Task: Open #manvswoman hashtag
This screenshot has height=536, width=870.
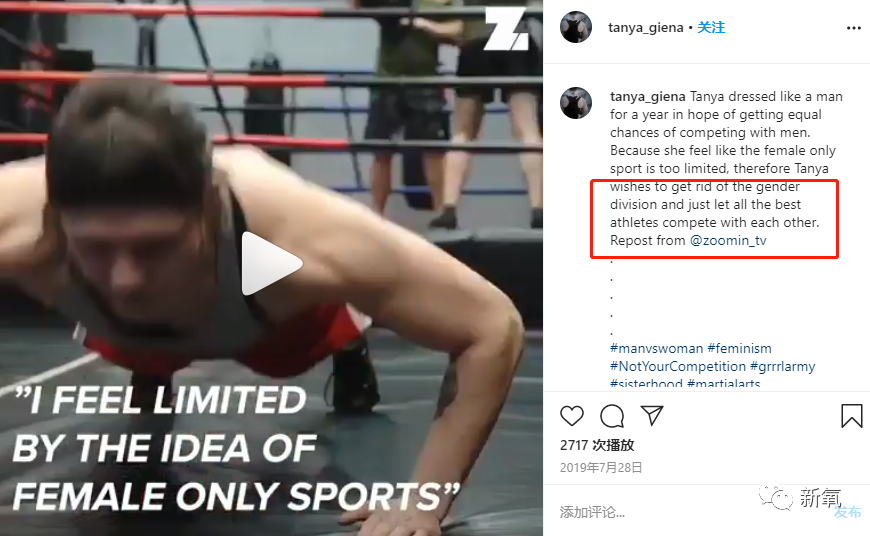Action: coord(656,348)
